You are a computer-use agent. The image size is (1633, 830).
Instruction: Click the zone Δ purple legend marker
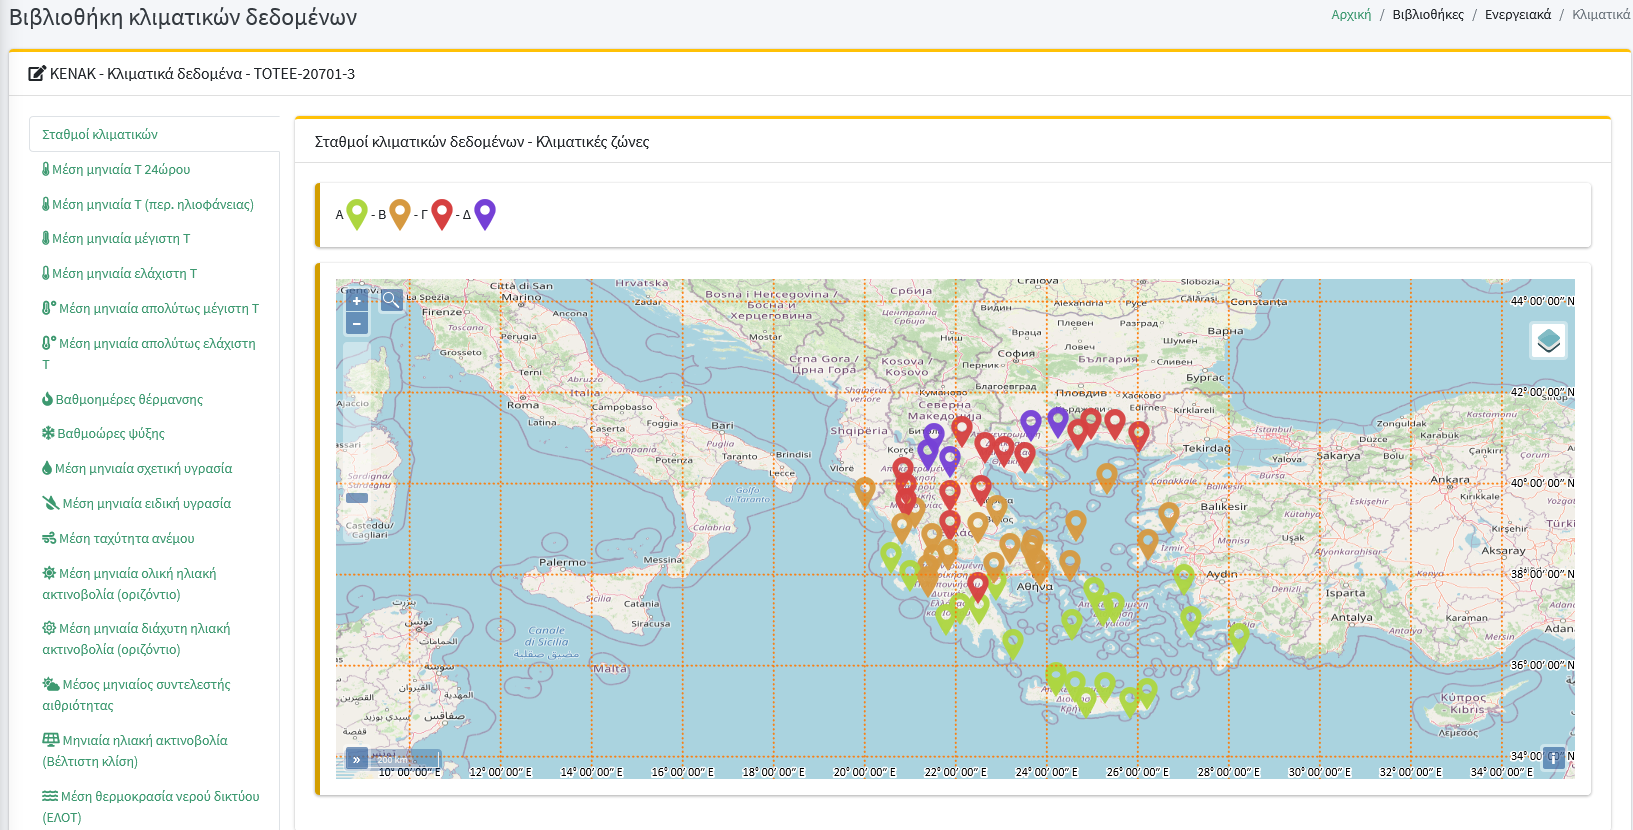[x=485, y=213]
